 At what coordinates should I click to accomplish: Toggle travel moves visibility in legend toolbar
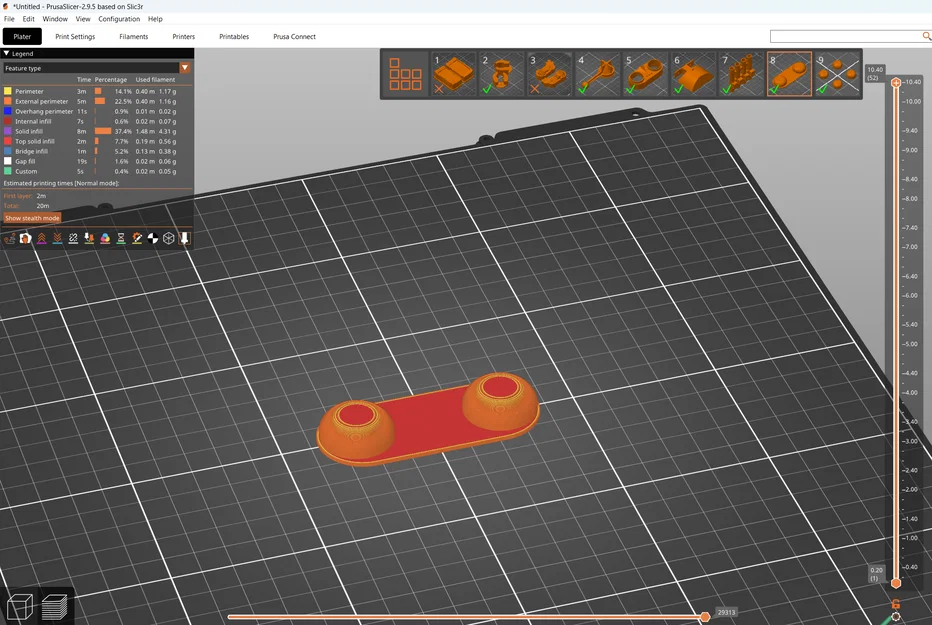tap(10, 238)
